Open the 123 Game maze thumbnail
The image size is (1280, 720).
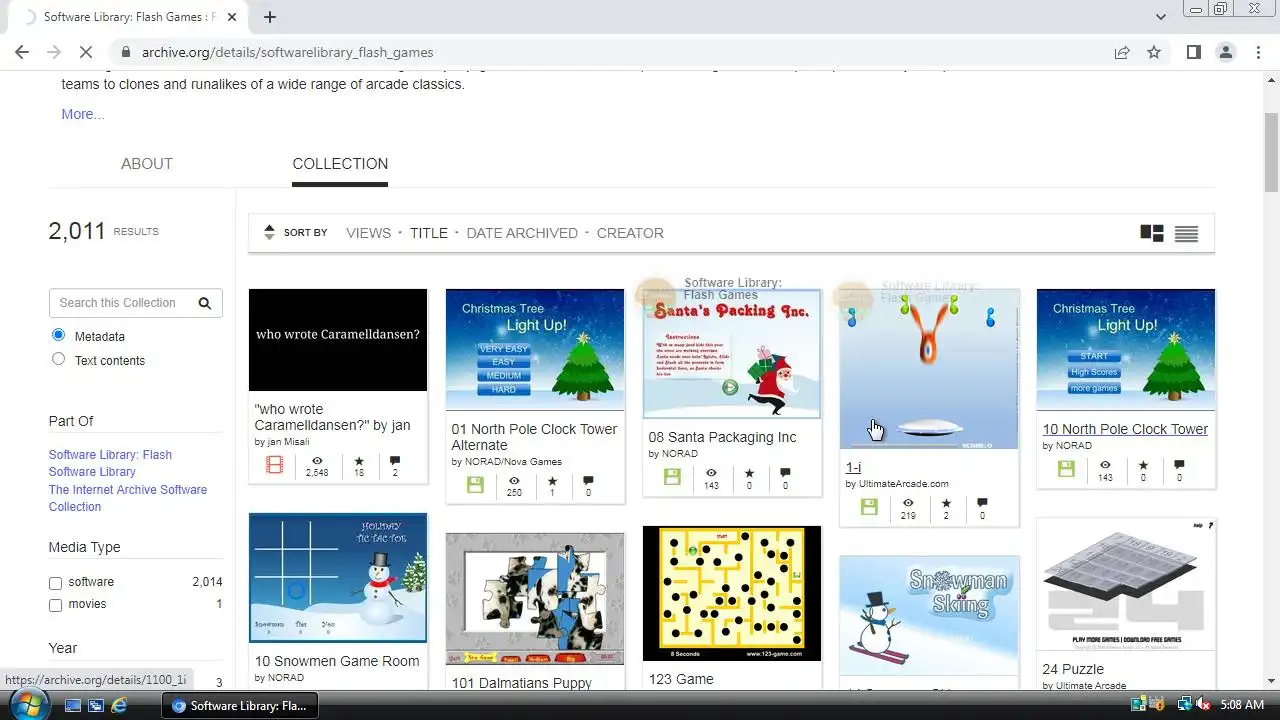coord(732,594)
